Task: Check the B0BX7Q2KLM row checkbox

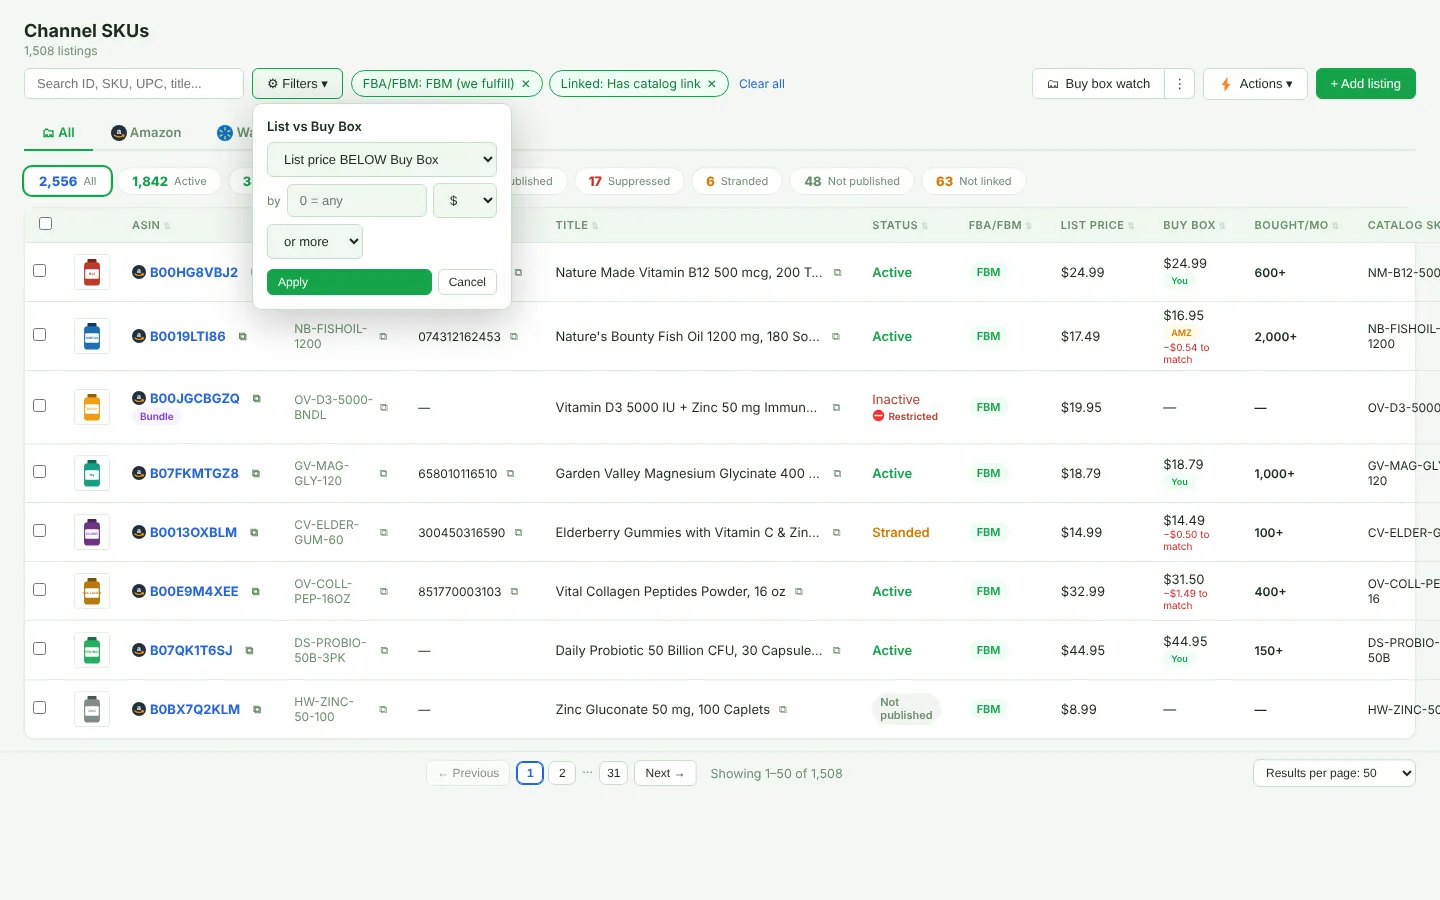Action: point(40,708)
